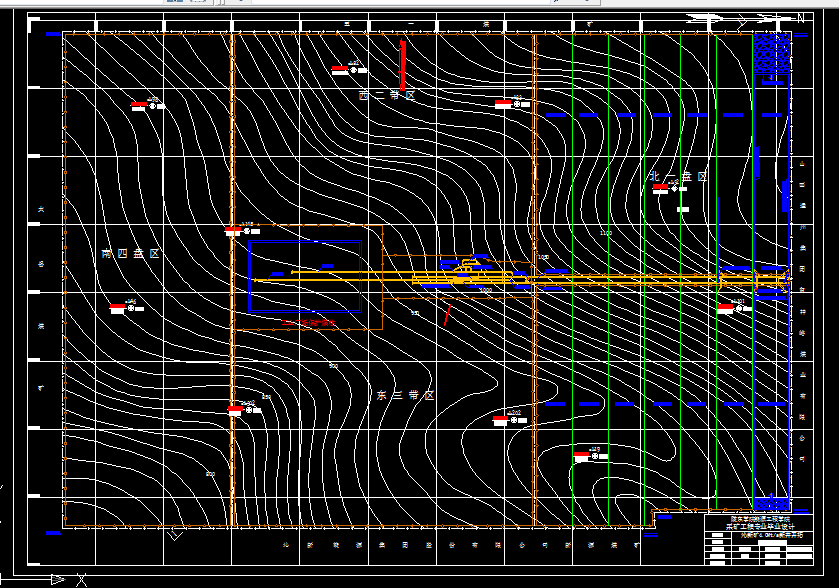Select the 东三带区 zone label

(406, 395)
